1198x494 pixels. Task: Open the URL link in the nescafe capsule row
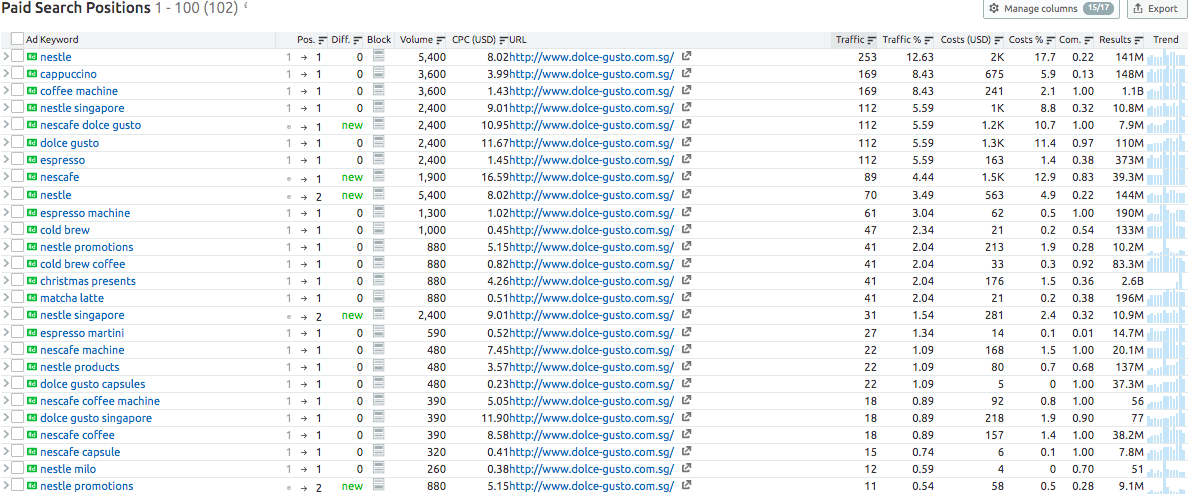click(x=591, y=452)
